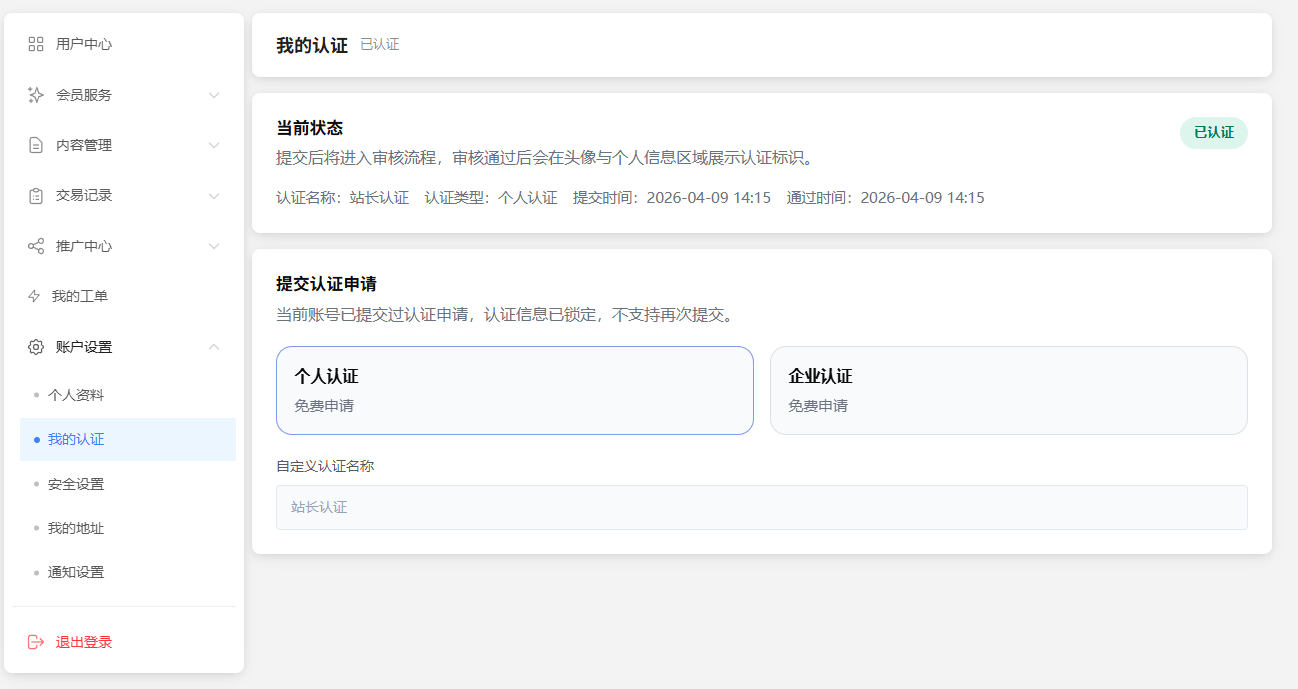Image resolution: width=1298 pixels, height=689 pixels.
Task: Select the 企业认证 option card
Action: [x=1008, y=390]
